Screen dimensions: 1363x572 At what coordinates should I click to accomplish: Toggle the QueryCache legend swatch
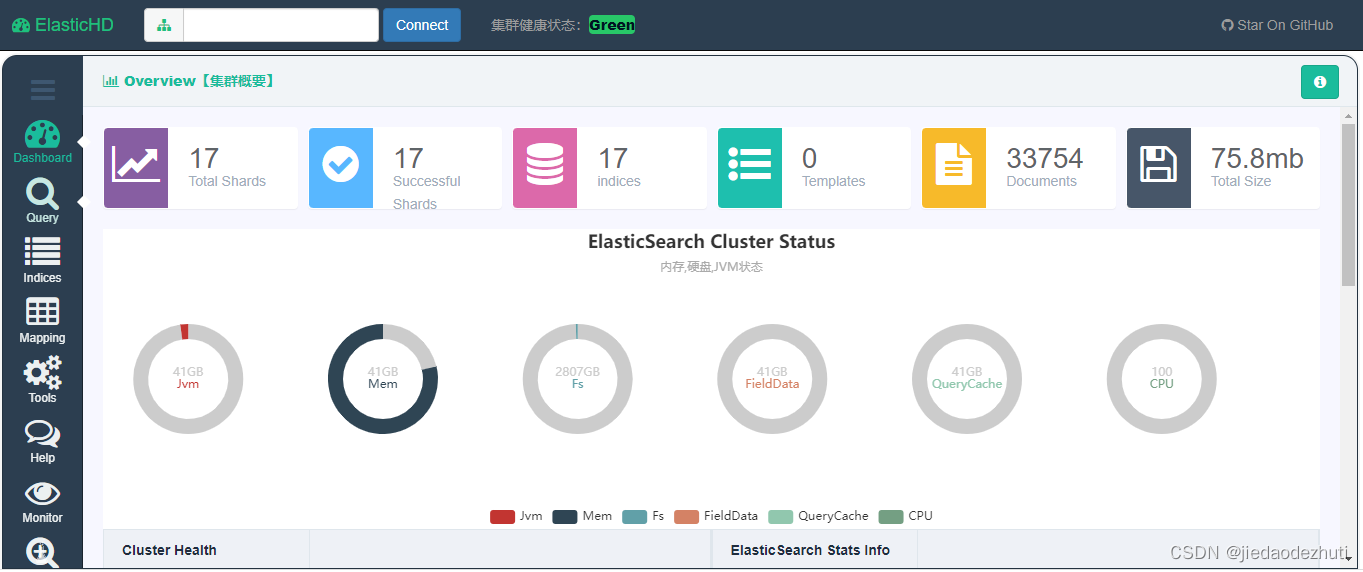pyautogui.click(x=781, y=516)
